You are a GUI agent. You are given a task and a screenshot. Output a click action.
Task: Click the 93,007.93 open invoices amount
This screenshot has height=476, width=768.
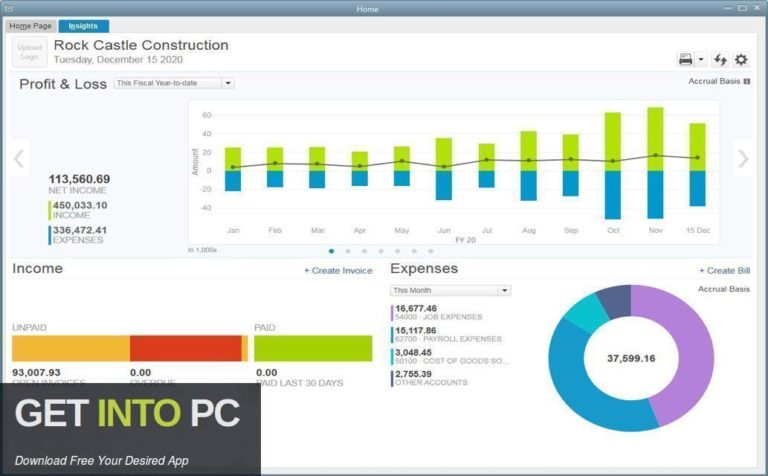(36, 373)
